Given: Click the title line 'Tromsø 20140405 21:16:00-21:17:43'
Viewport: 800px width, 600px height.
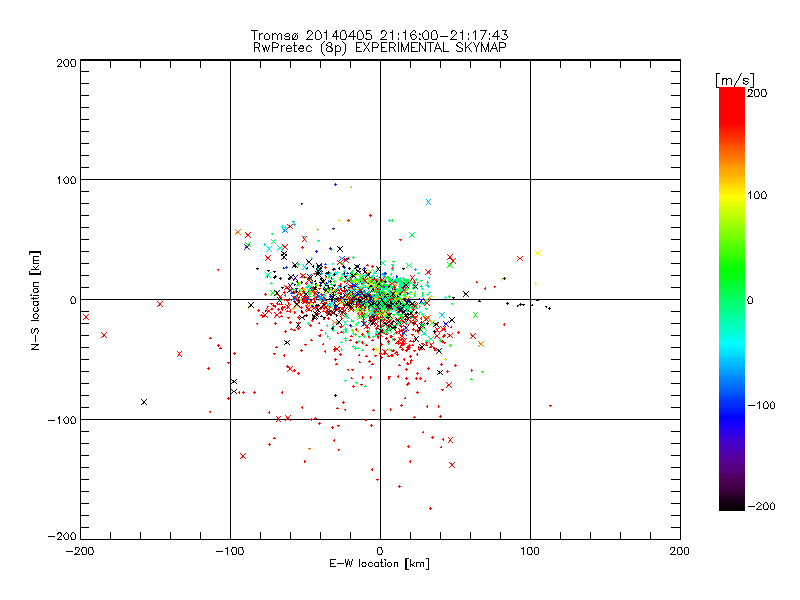Looking at the screenshot, I should pyautogui.click(x=379, y=35).
